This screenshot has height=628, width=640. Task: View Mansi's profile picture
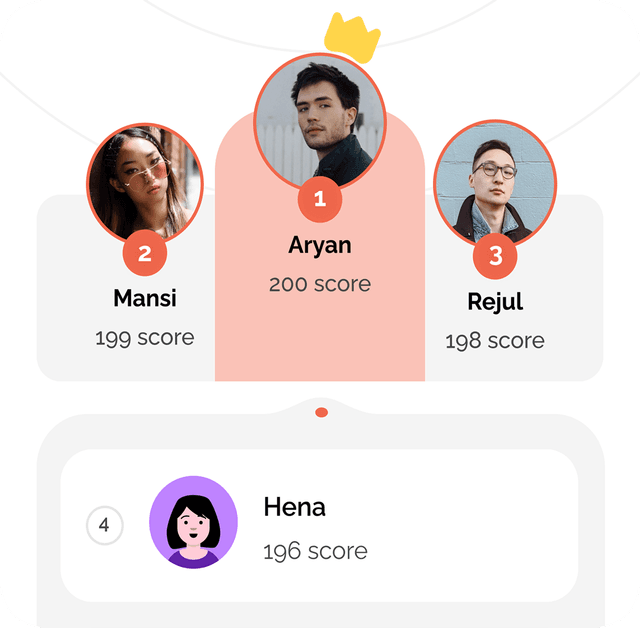[x=145, y=183]
